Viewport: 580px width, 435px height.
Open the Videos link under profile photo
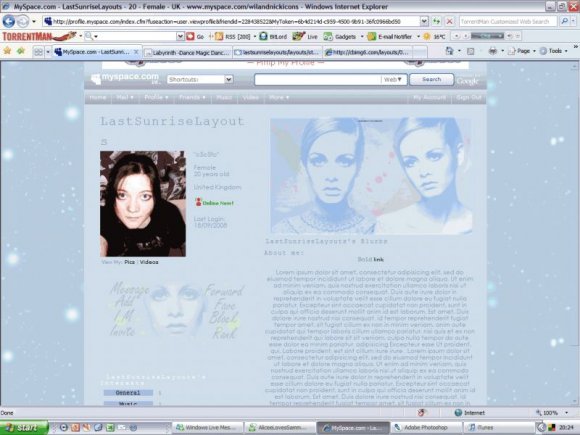point(149,262)
